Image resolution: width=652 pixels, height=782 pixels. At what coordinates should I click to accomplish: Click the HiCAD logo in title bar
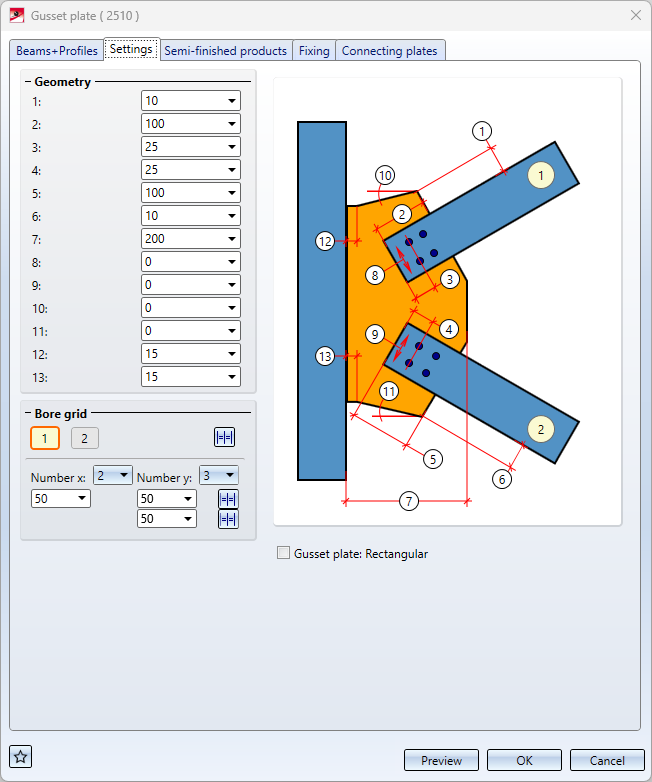pos(16,15)
